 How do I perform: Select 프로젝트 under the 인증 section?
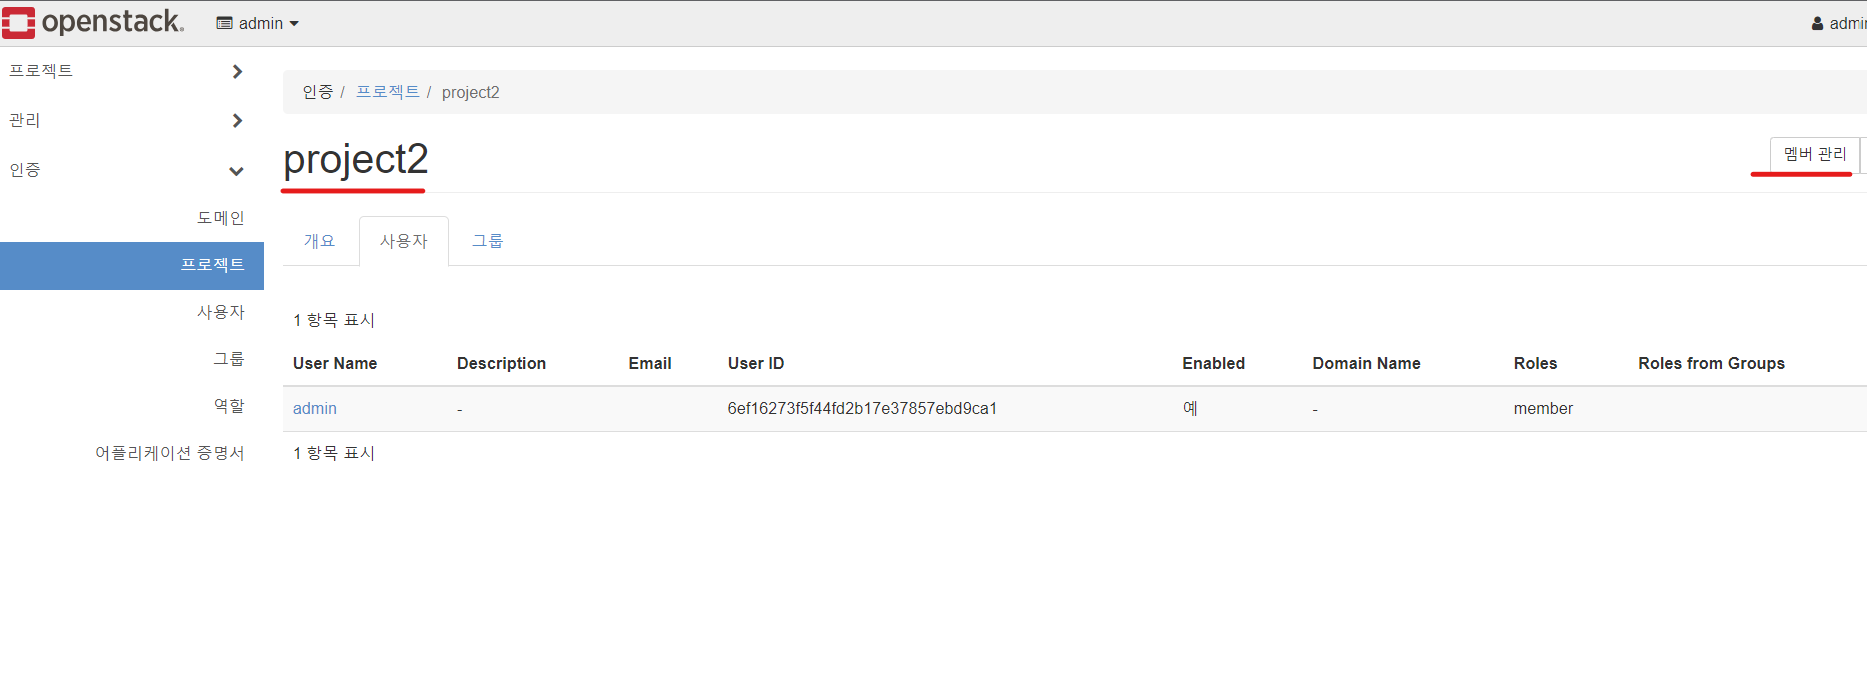pyautogui.click(x=212, y=265)
